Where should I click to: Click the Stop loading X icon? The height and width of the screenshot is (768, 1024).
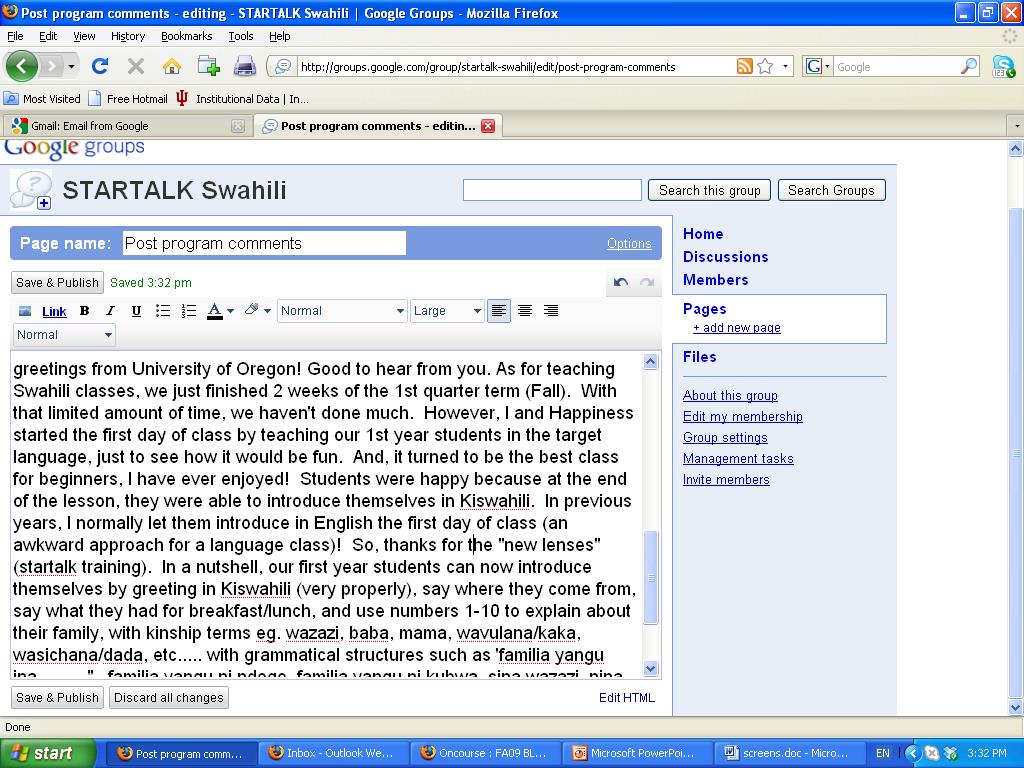click(x=136, y=66)
